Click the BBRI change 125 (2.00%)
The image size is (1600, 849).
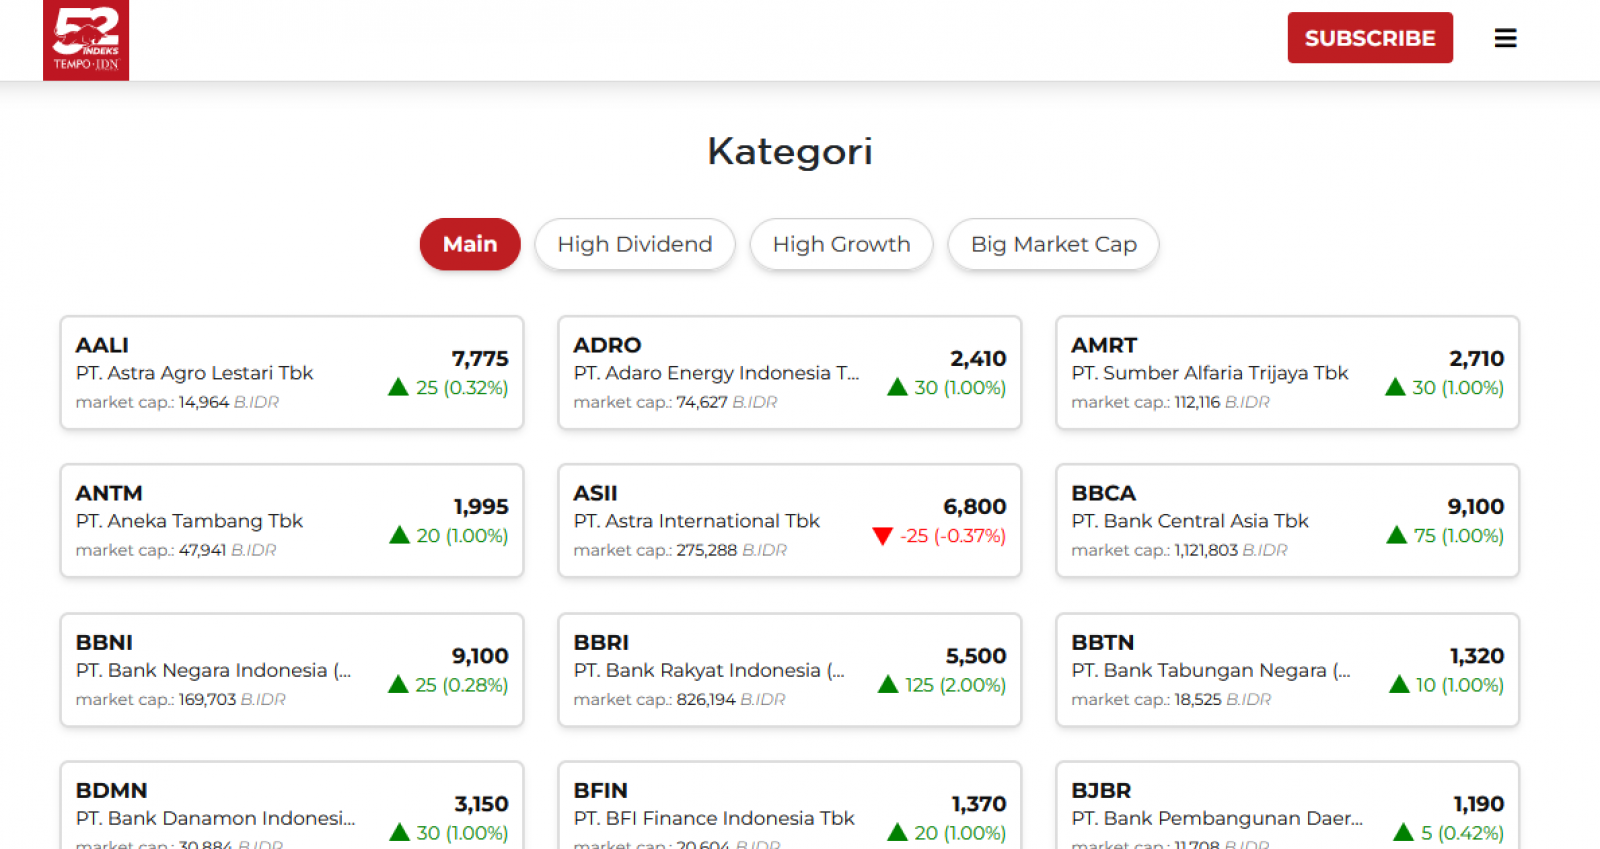955,684
